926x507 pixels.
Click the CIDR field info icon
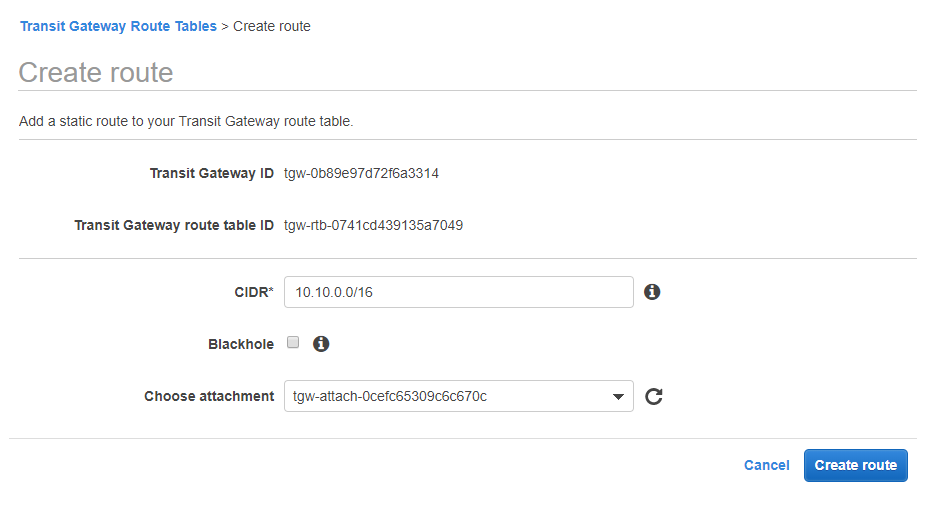652,292
